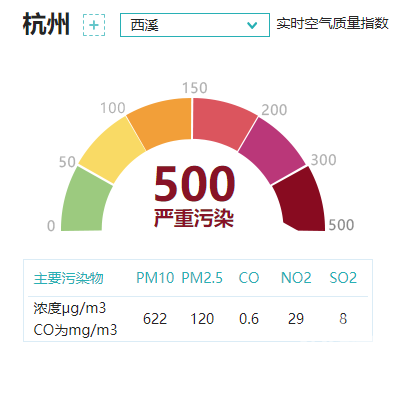
Task: Click the gauge tick label 150
Action: (x=195, y=88)
